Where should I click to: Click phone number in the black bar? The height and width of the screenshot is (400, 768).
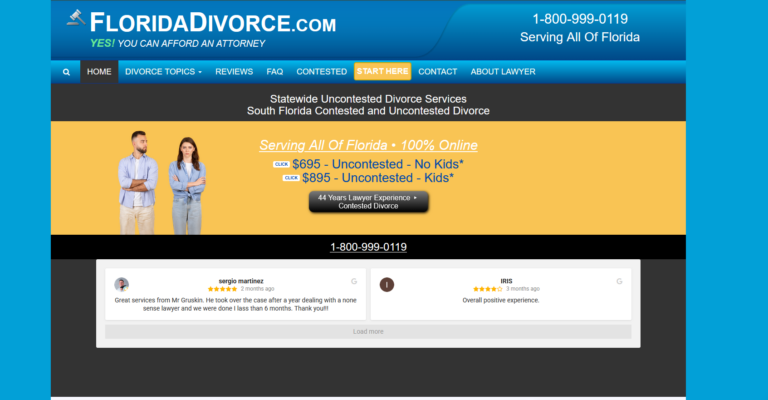point(368,247)
